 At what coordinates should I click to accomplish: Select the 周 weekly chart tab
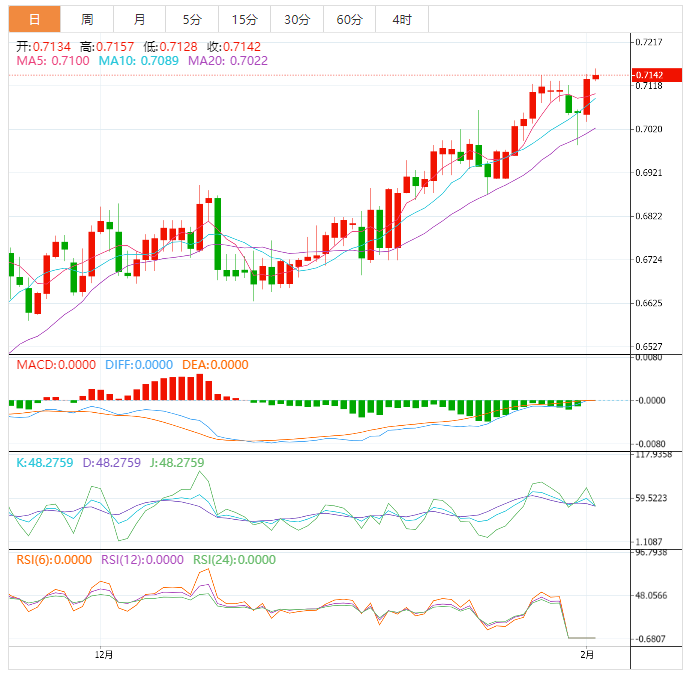87,19
